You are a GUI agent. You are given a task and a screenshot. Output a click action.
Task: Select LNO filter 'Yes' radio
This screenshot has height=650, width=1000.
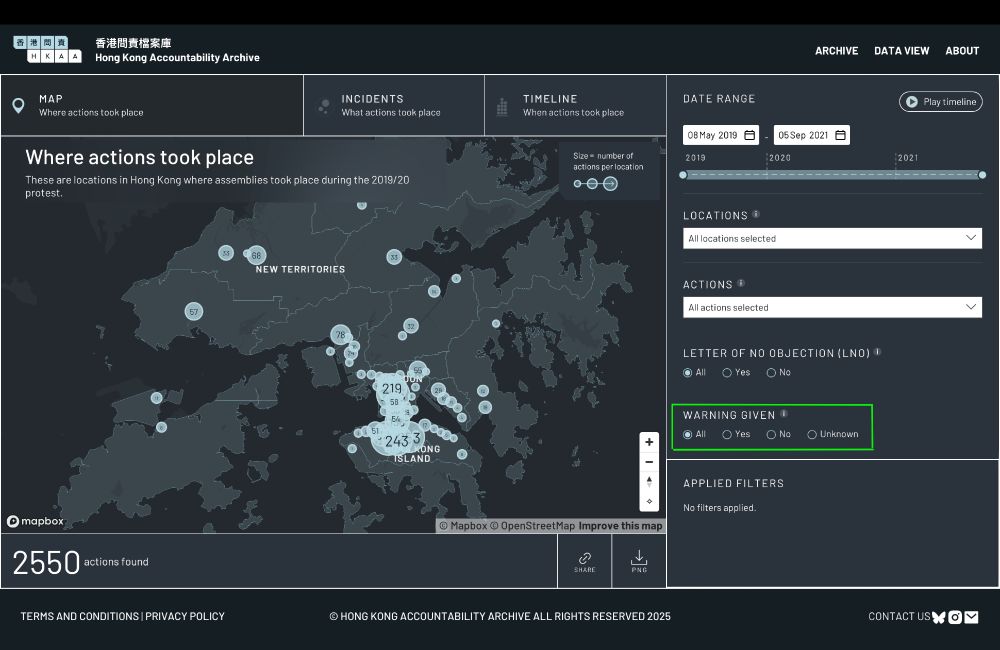pos(726,373)
